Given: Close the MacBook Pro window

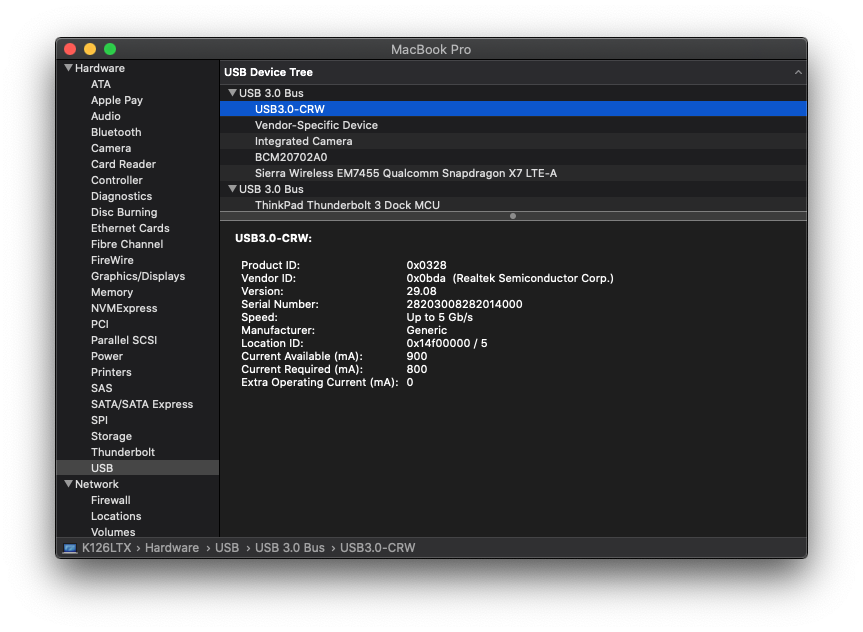Looking at the screenshot, I should (70, 49).
